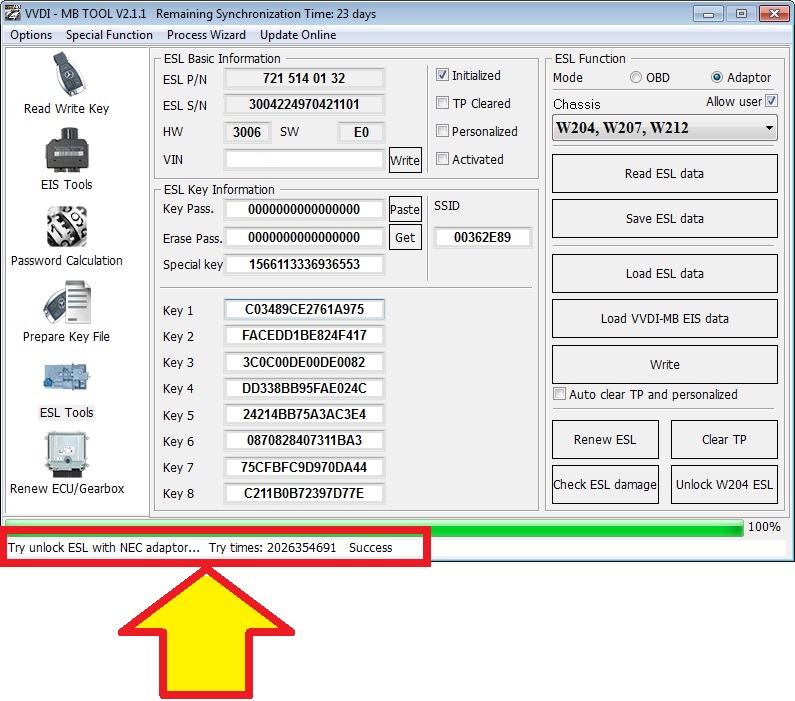Click the Save ESL data button
The width and height of the screenshot is (795, 701).
pos(664,218)
